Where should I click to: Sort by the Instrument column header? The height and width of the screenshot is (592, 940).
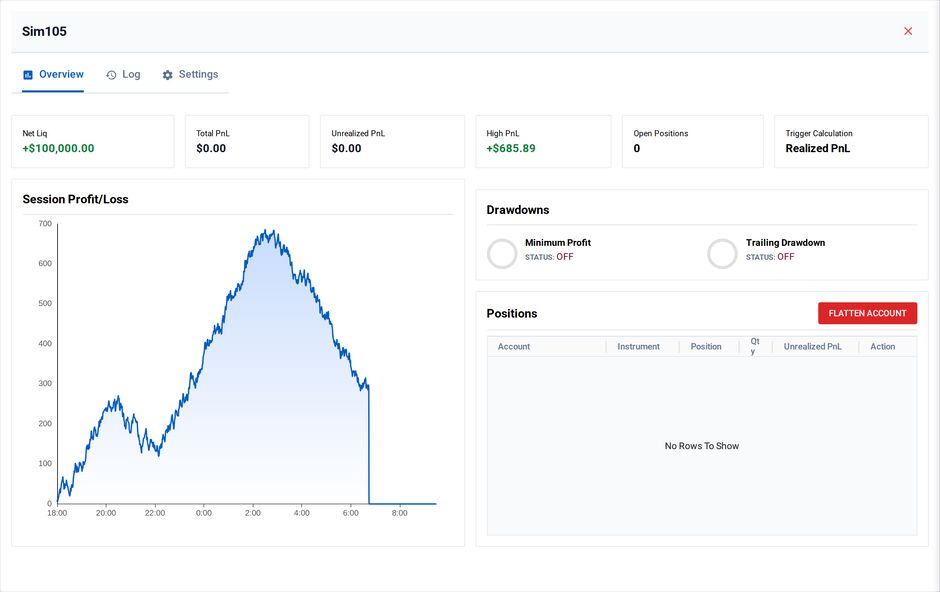coord(638,346)
